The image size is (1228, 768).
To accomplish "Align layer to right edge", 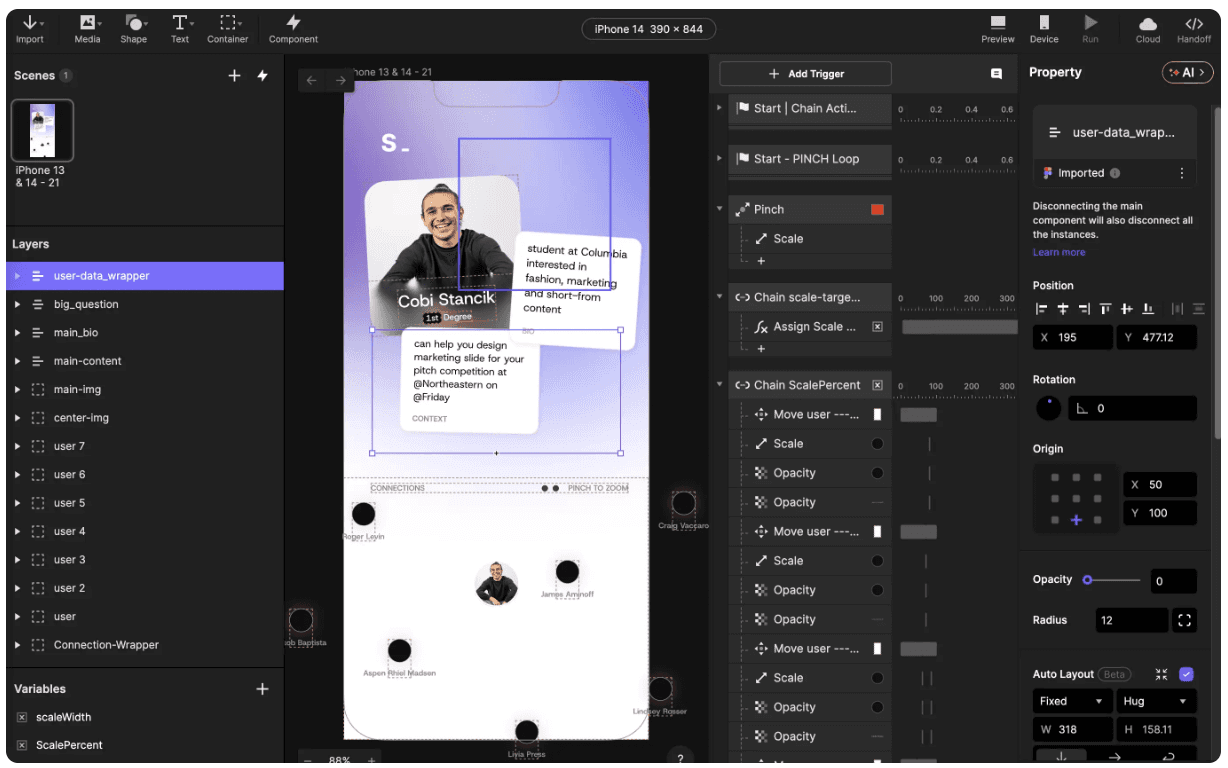I will tap(1084, 309).
